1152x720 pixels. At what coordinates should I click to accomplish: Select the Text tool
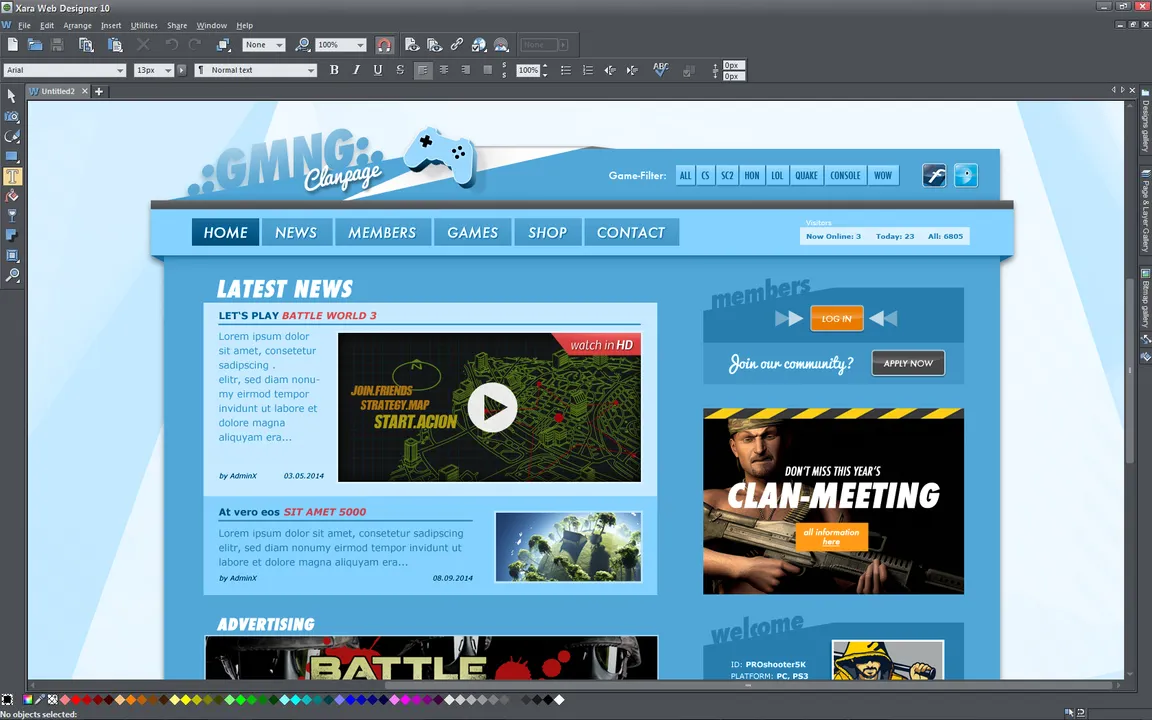click(x=12, y=176)
